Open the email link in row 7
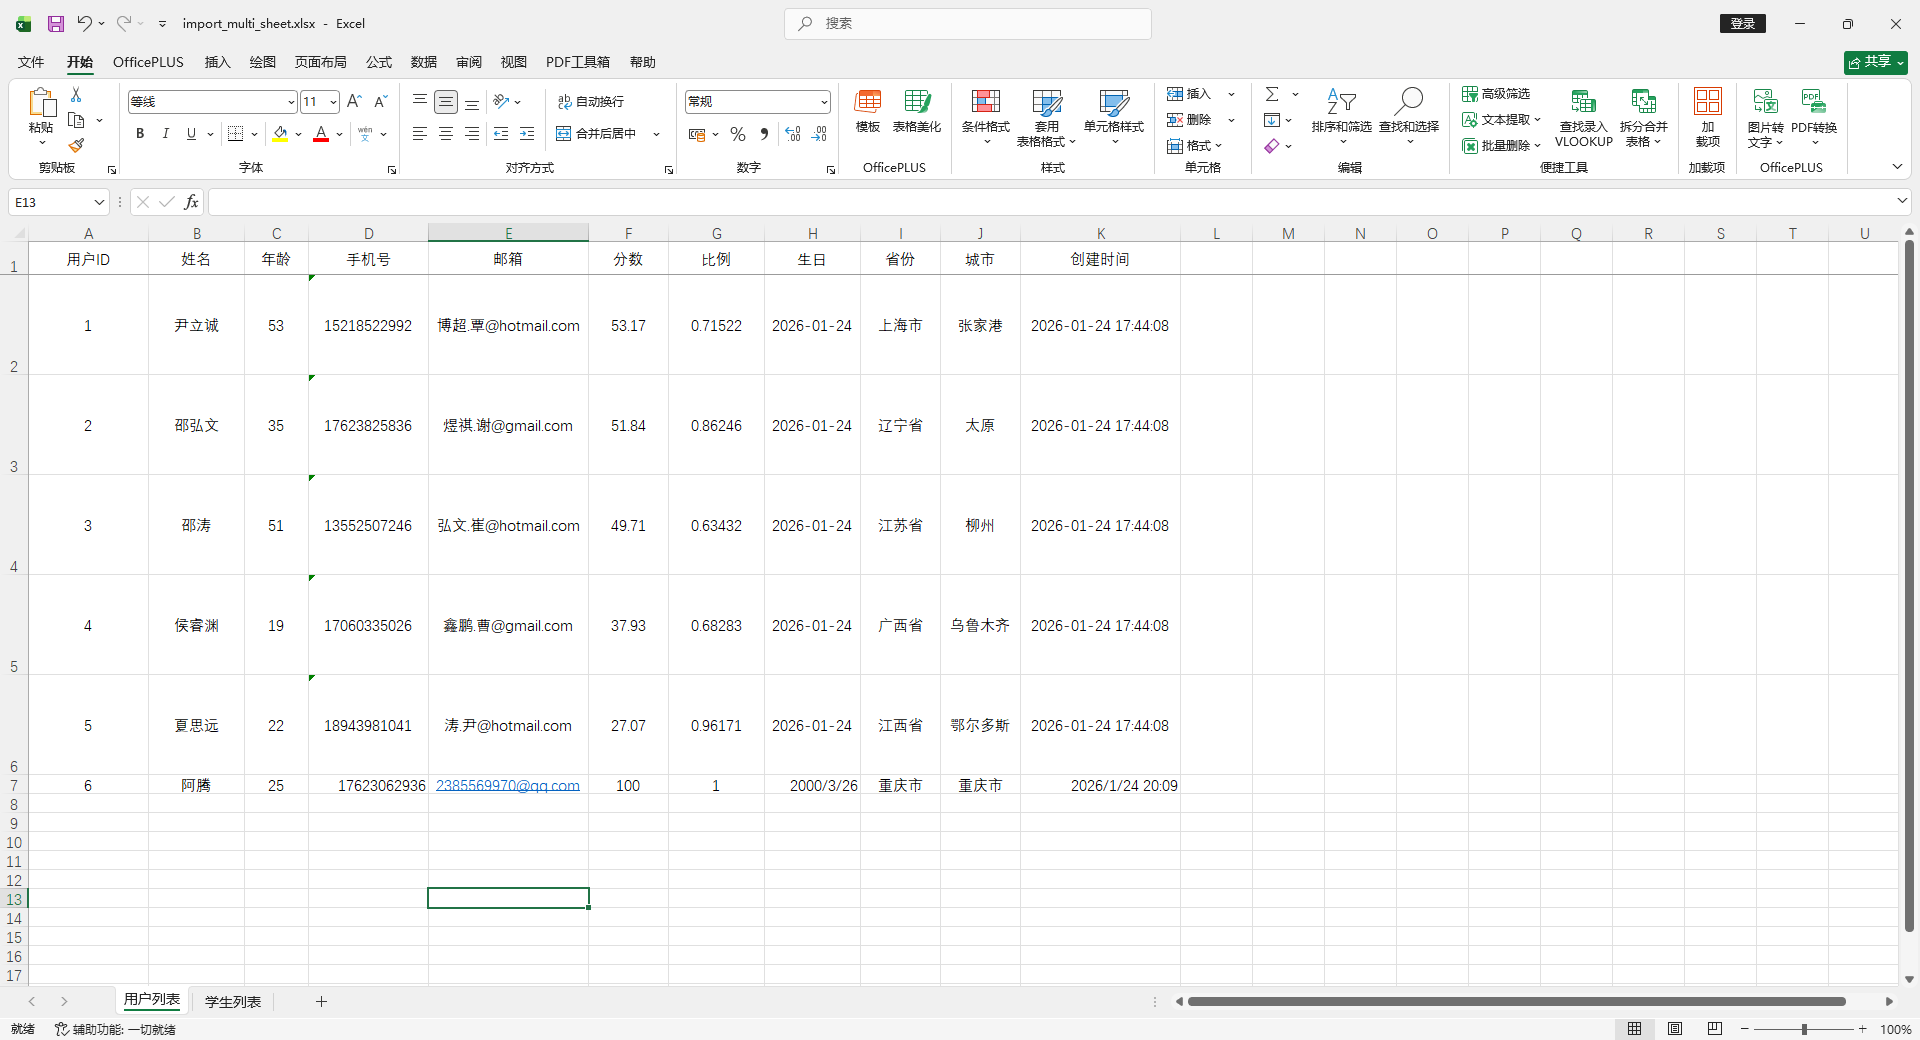The image size is (1920, 1040). [x=507, y=786]
